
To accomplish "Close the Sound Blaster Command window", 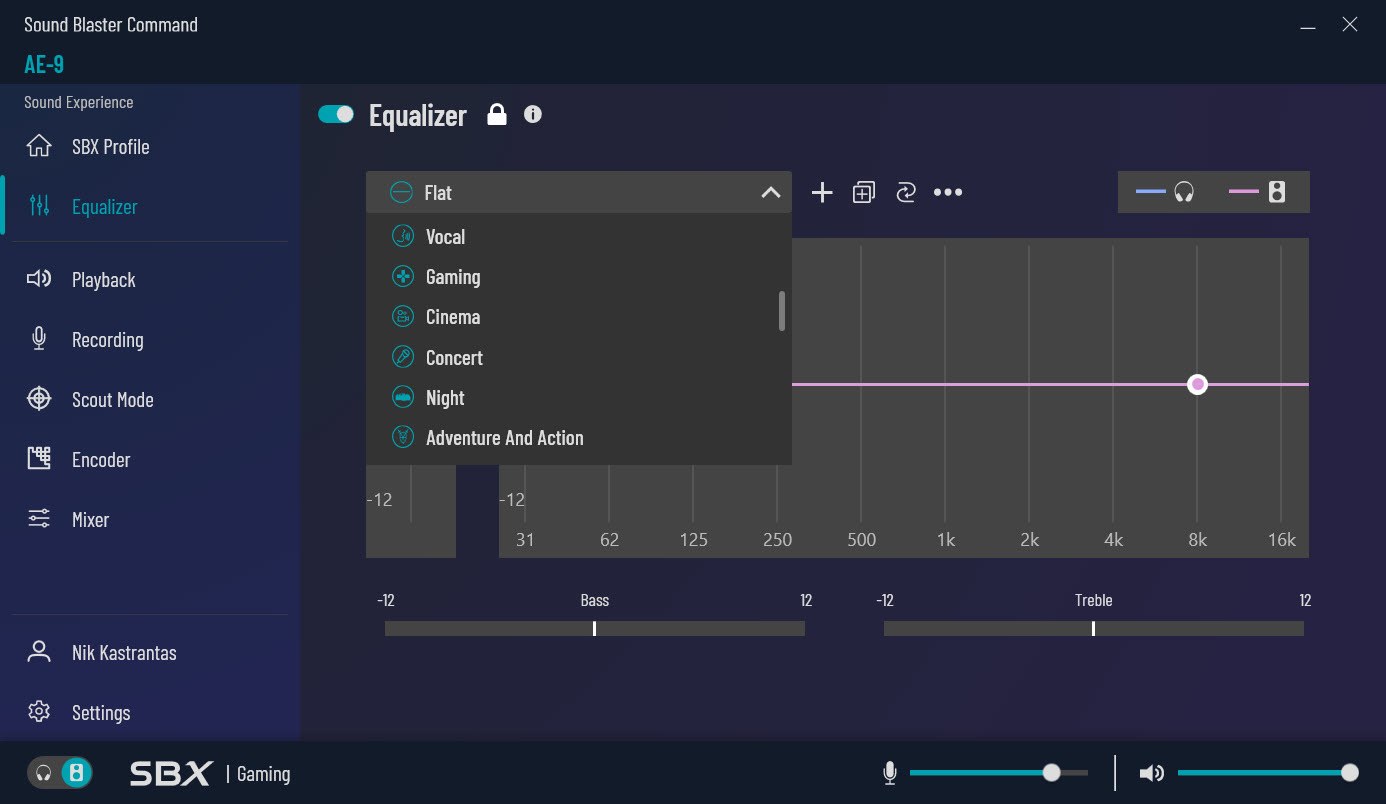I will click(x=1350, y=25).
